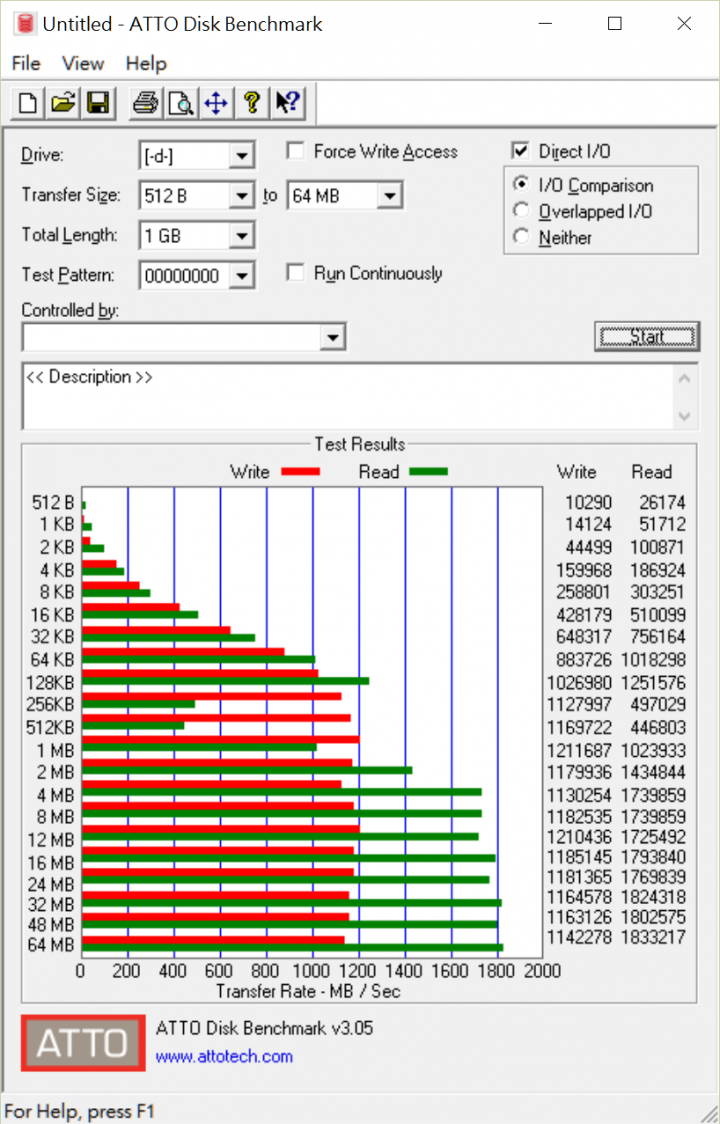Click the write value 10290

pyautogui.click(x=588, y=503)
